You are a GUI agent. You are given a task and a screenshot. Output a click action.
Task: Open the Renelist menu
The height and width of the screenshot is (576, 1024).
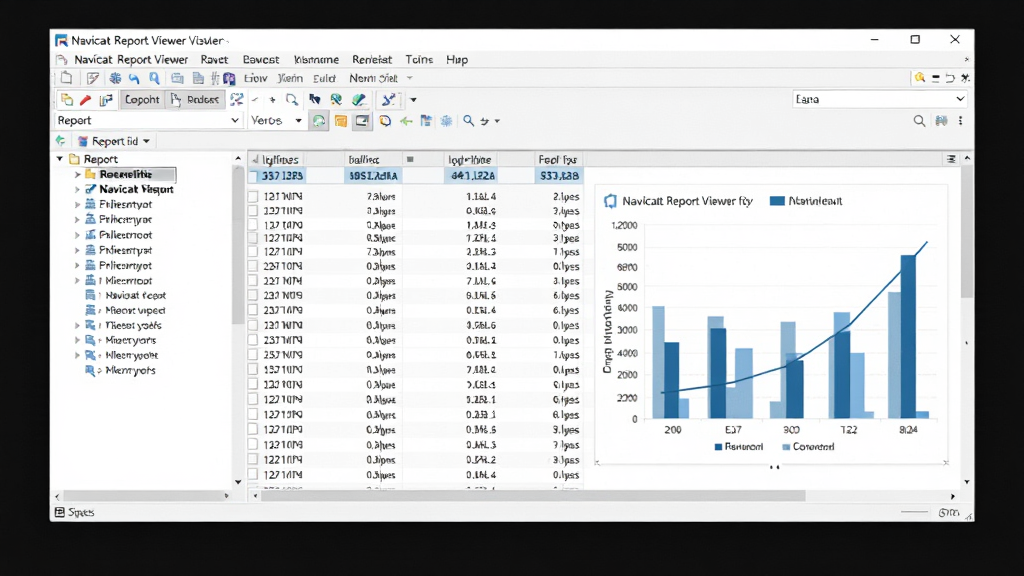tap(372, 59)
